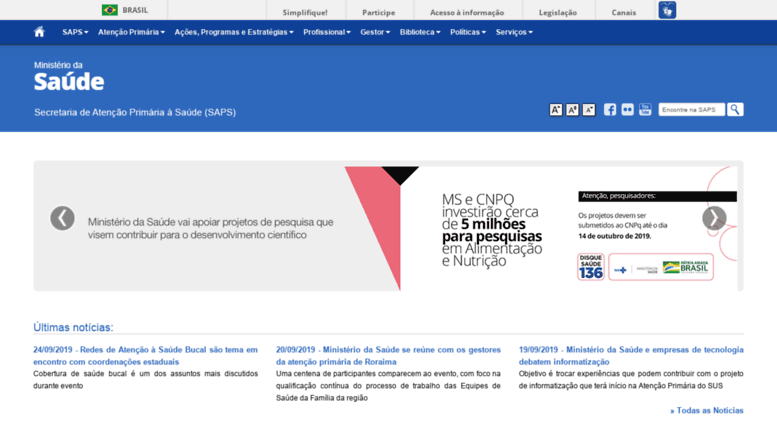Click '14 de outubro de 2019.' text

pos(615,236)
